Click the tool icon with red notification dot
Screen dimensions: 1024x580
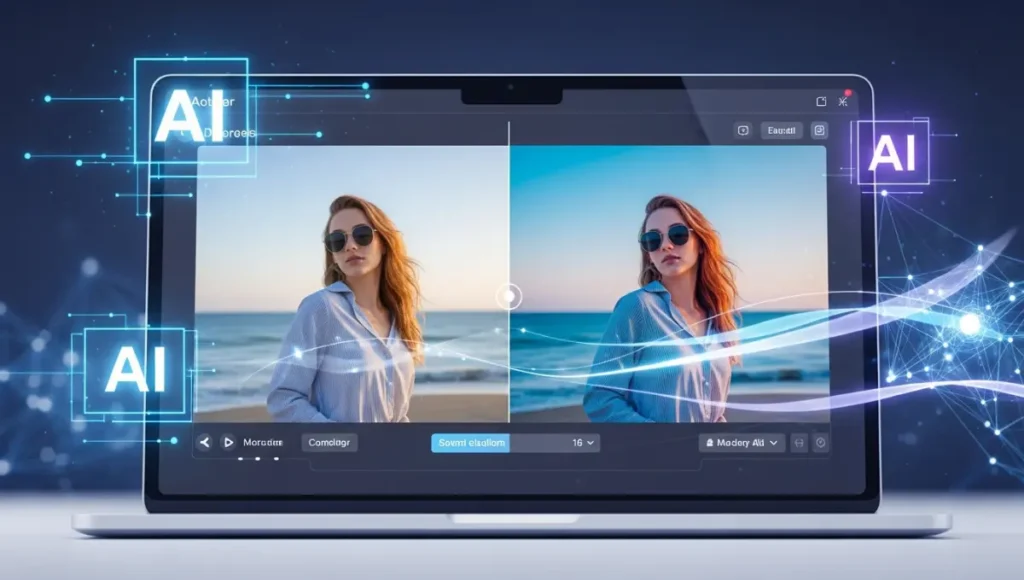843,101
